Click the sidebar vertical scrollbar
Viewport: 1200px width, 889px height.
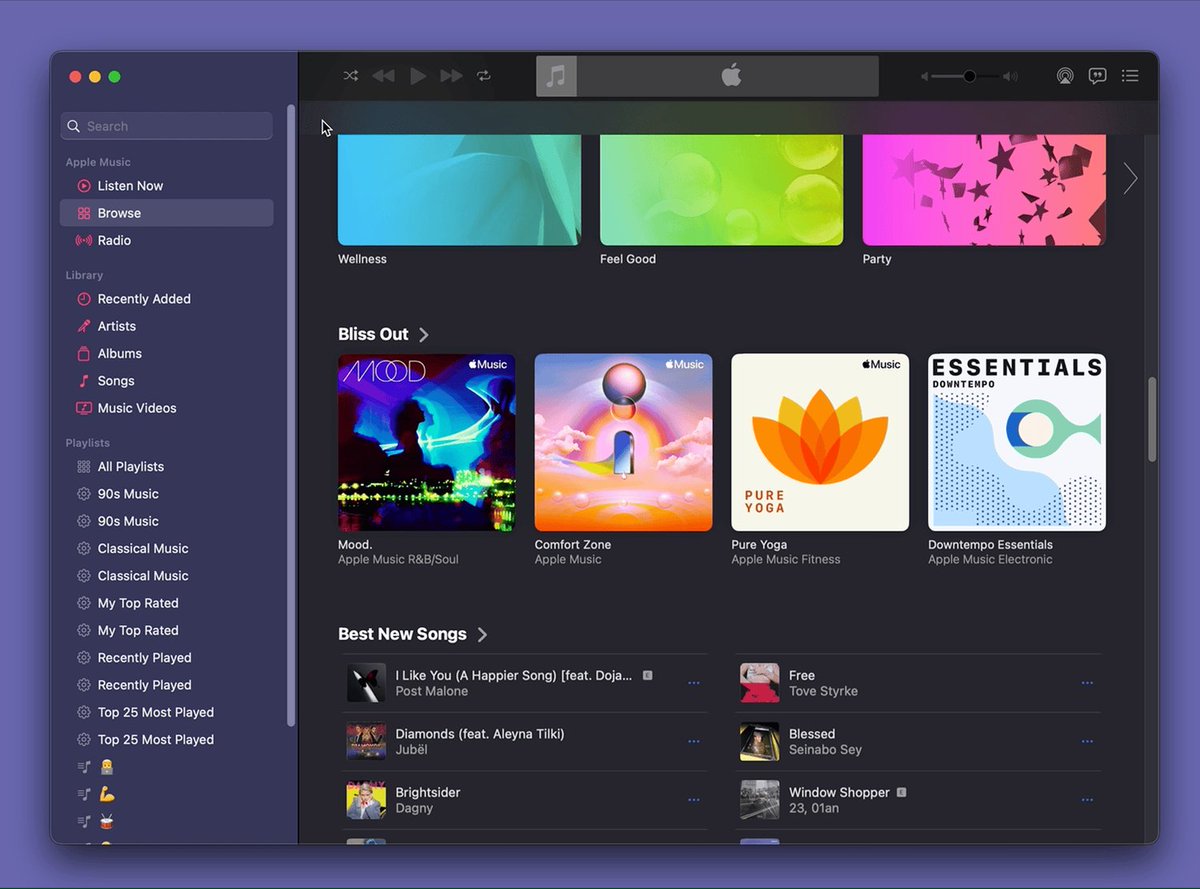(x=291, y=415)
